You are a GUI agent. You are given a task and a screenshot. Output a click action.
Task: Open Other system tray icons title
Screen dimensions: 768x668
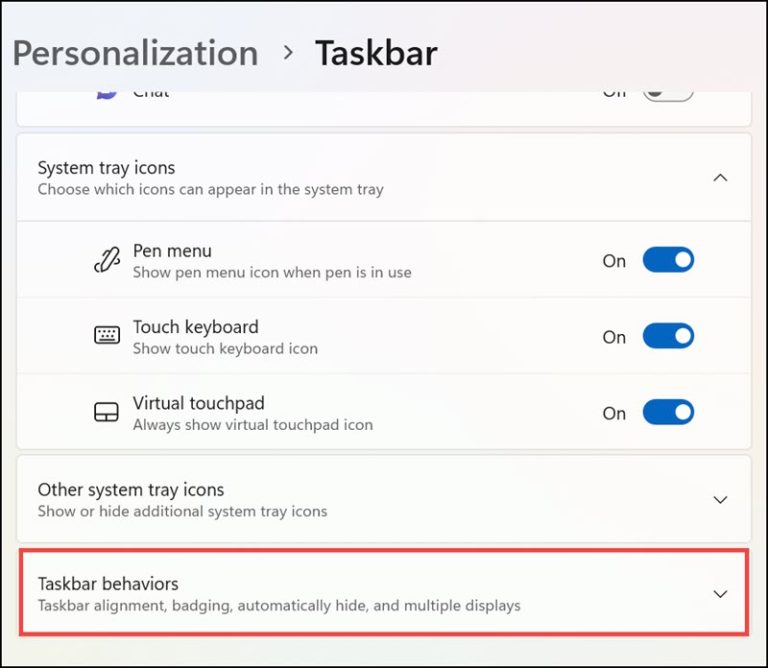tap(130, 490)
